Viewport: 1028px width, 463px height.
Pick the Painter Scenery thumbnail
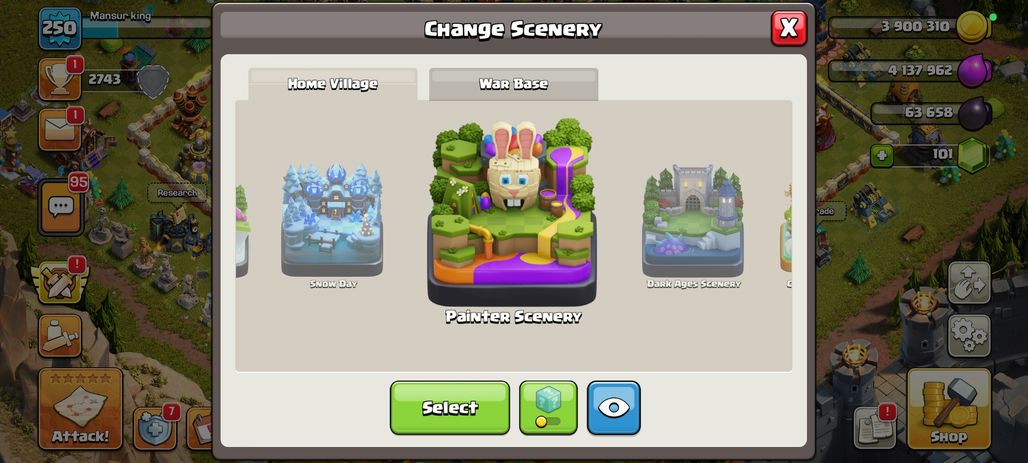click(512, 213)
